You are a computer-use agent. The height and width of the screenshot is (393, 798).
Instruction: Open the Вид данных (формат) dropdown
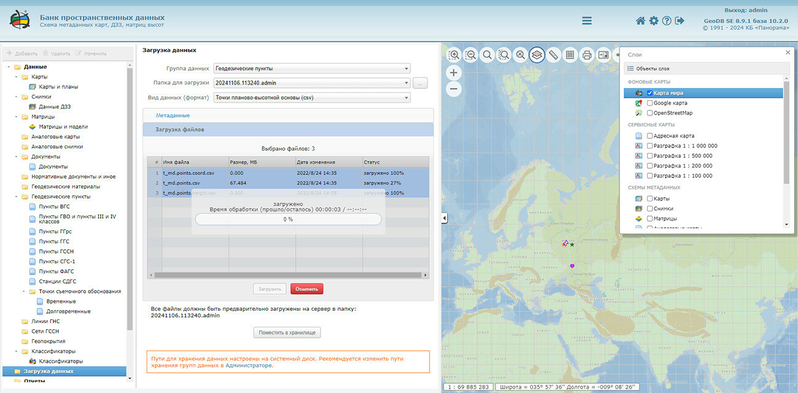pos(311,97)
